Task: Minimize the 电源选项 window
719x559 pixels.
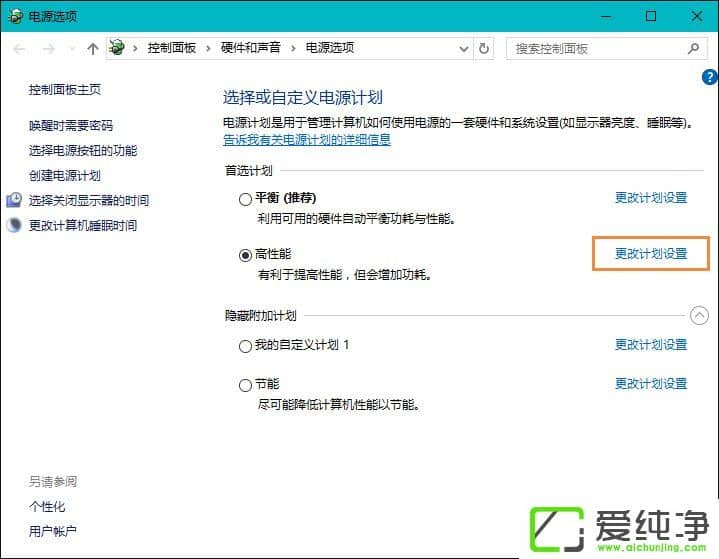Action: [x=606, y=17]
